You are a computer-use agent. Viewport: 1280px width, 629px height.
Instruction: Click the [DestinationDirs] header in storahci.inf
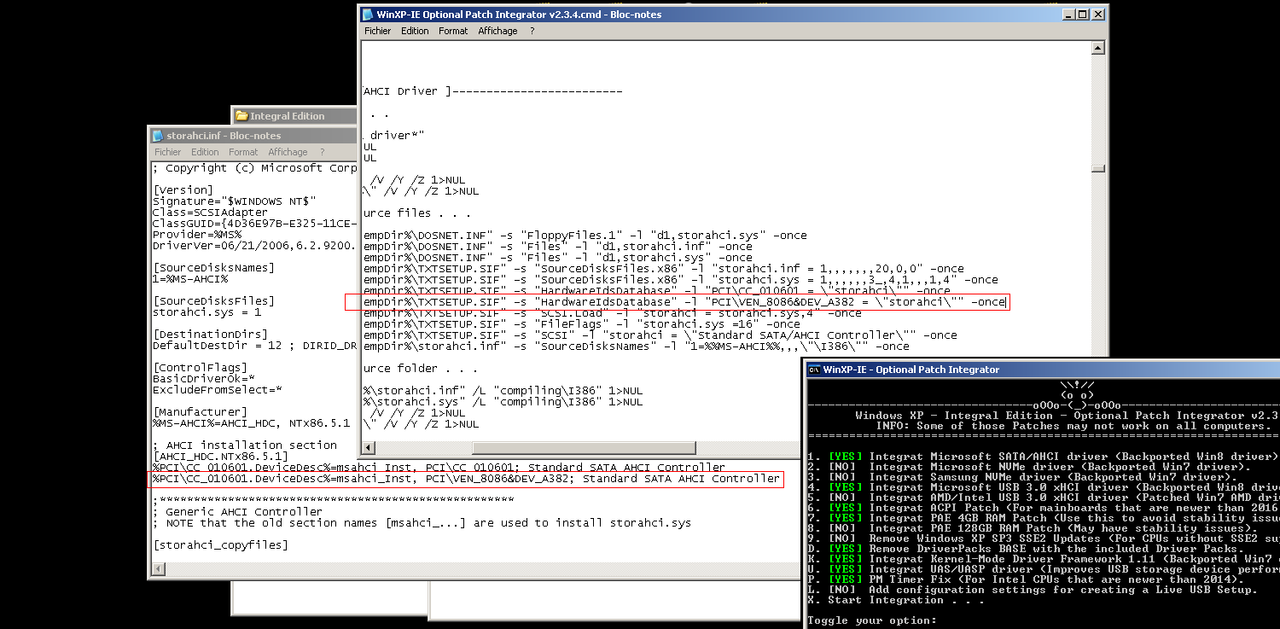209,334
